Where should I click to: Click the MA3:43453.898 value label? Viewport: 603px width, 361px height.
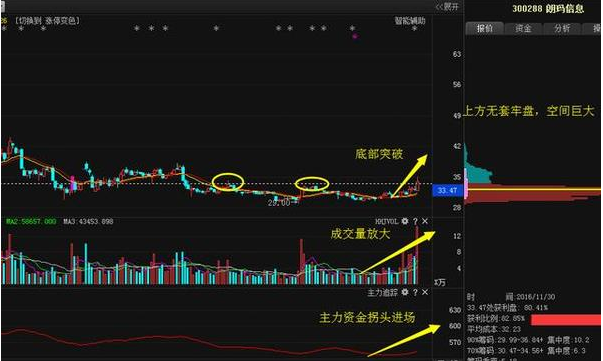tap(88, 221)
